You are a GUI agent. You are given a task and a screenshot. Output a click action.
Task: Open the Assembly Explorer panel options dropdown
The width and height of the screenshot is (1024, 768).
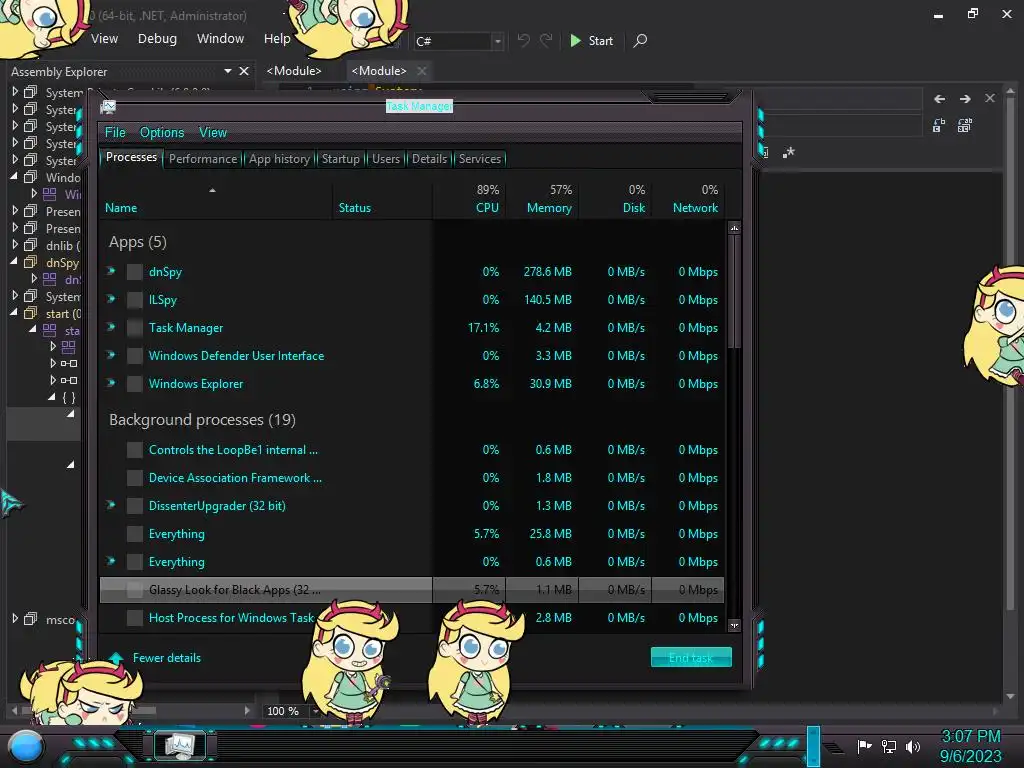click(227, 71)
